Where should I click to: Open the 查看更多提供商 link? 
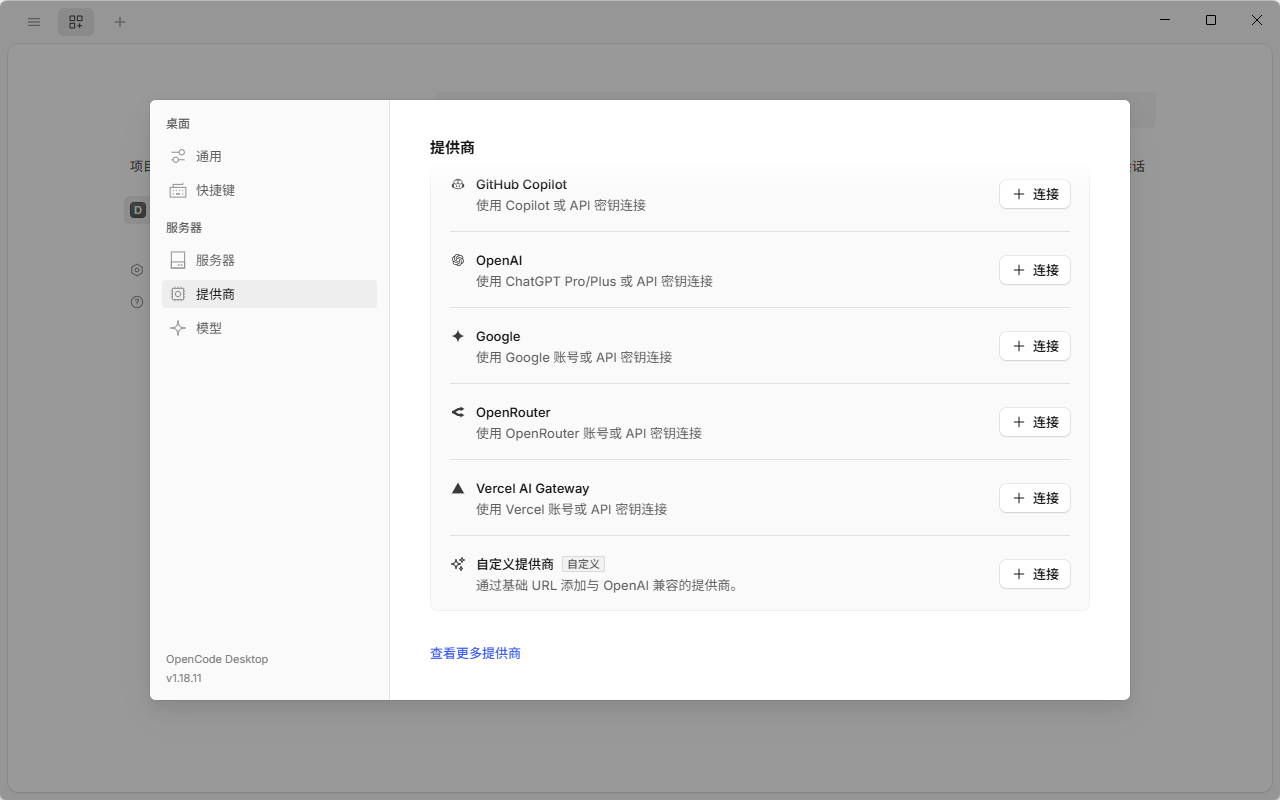pyautogui.click(x=475, y=653)
